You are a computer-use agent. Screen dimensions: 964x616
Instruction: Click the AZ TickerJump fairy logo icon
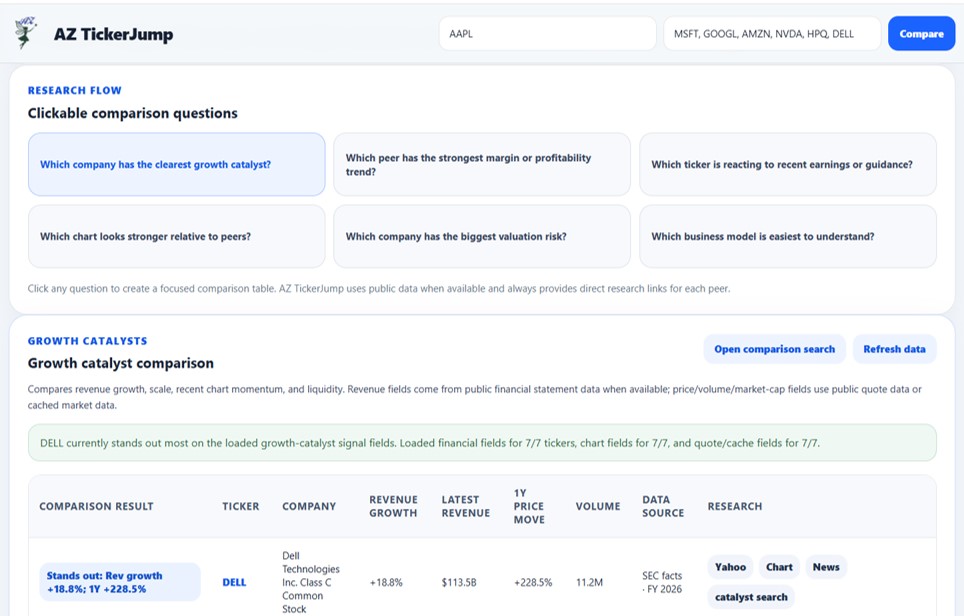tap(25, 33)
